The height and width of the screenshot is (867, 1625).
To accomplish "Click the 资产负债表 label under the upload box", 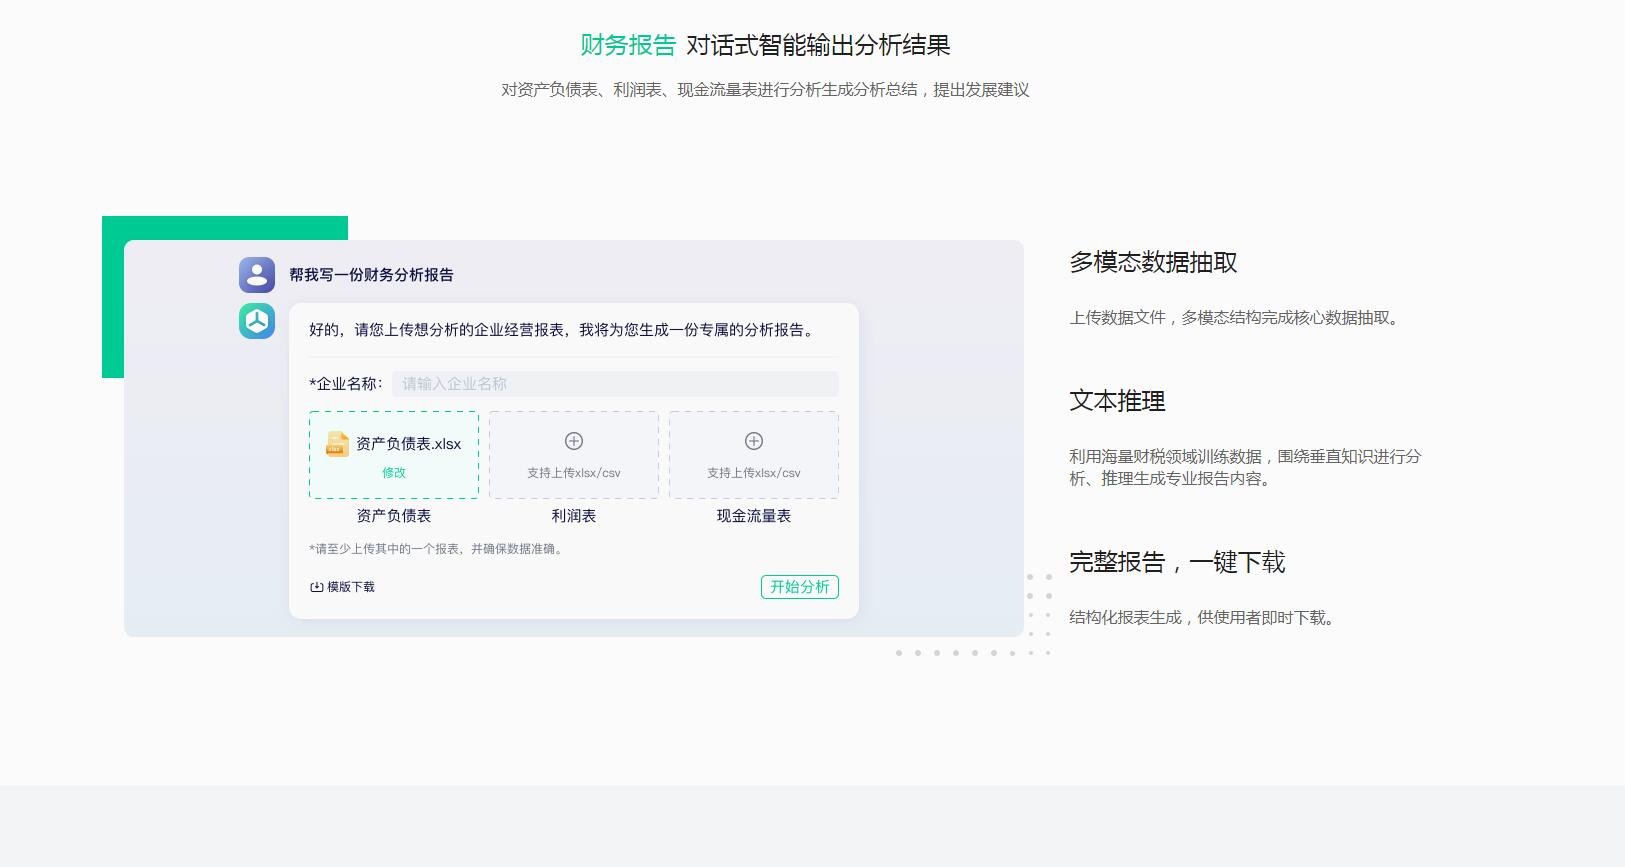I will [x=394, y=516].
